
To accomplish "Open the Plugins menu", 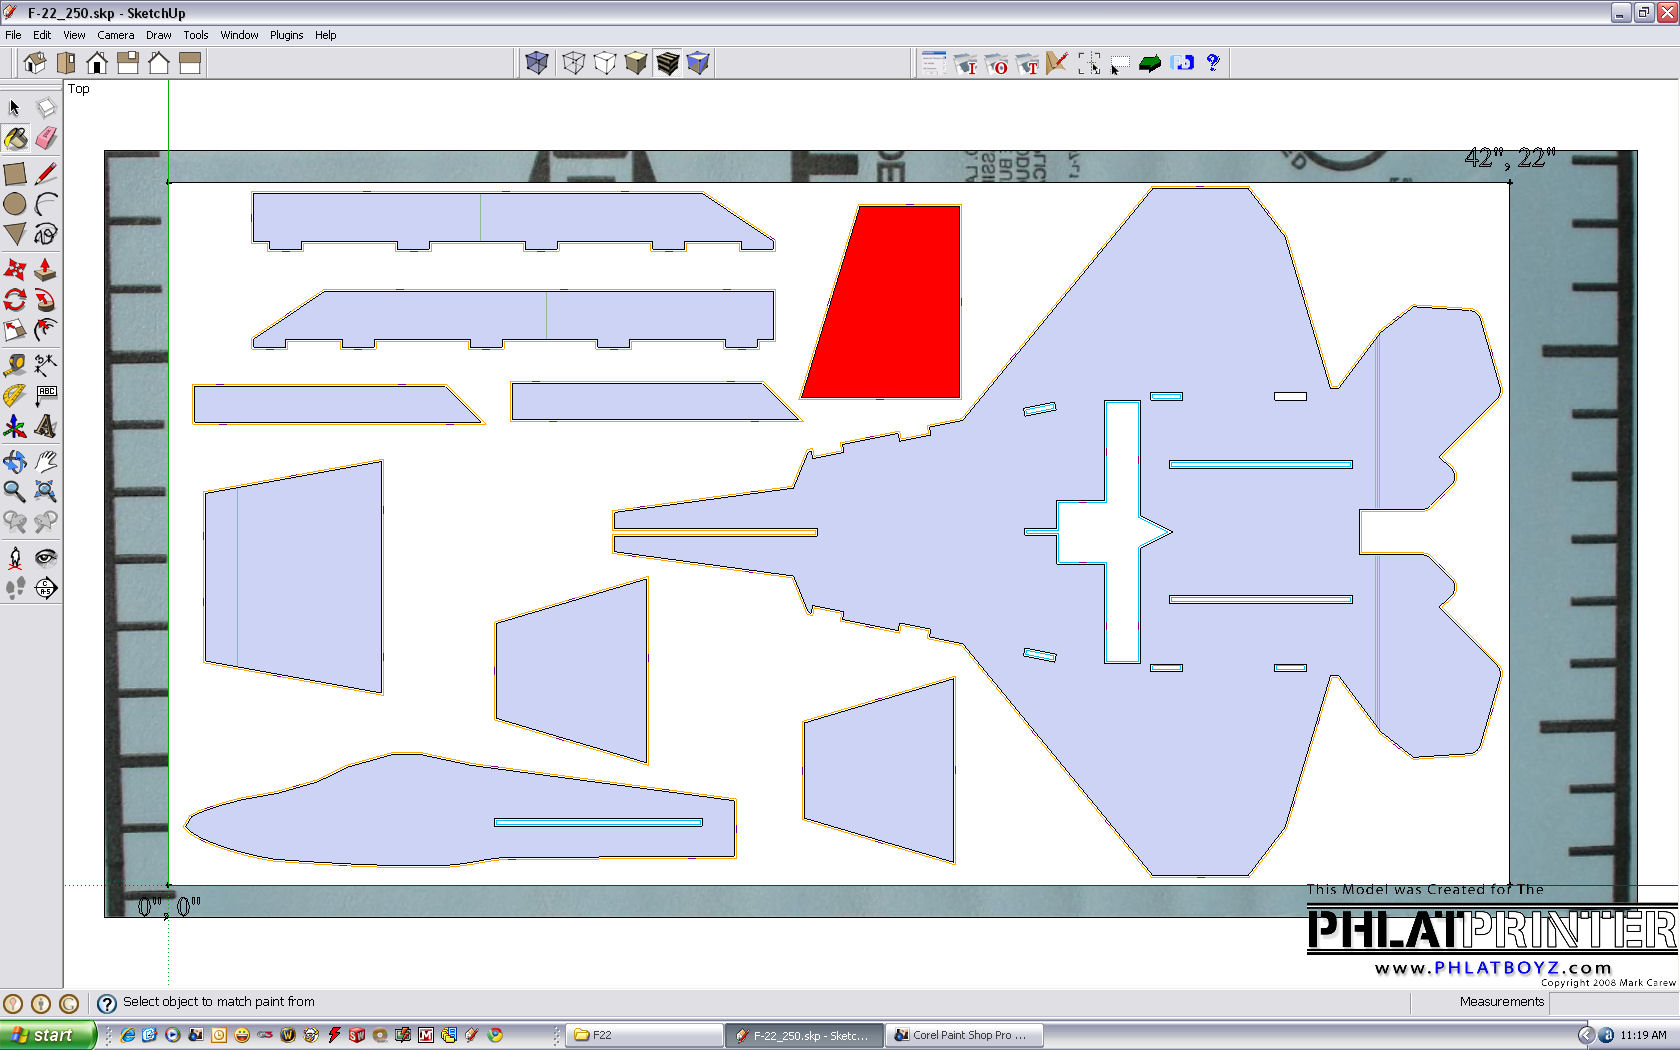I will point(286,35).
